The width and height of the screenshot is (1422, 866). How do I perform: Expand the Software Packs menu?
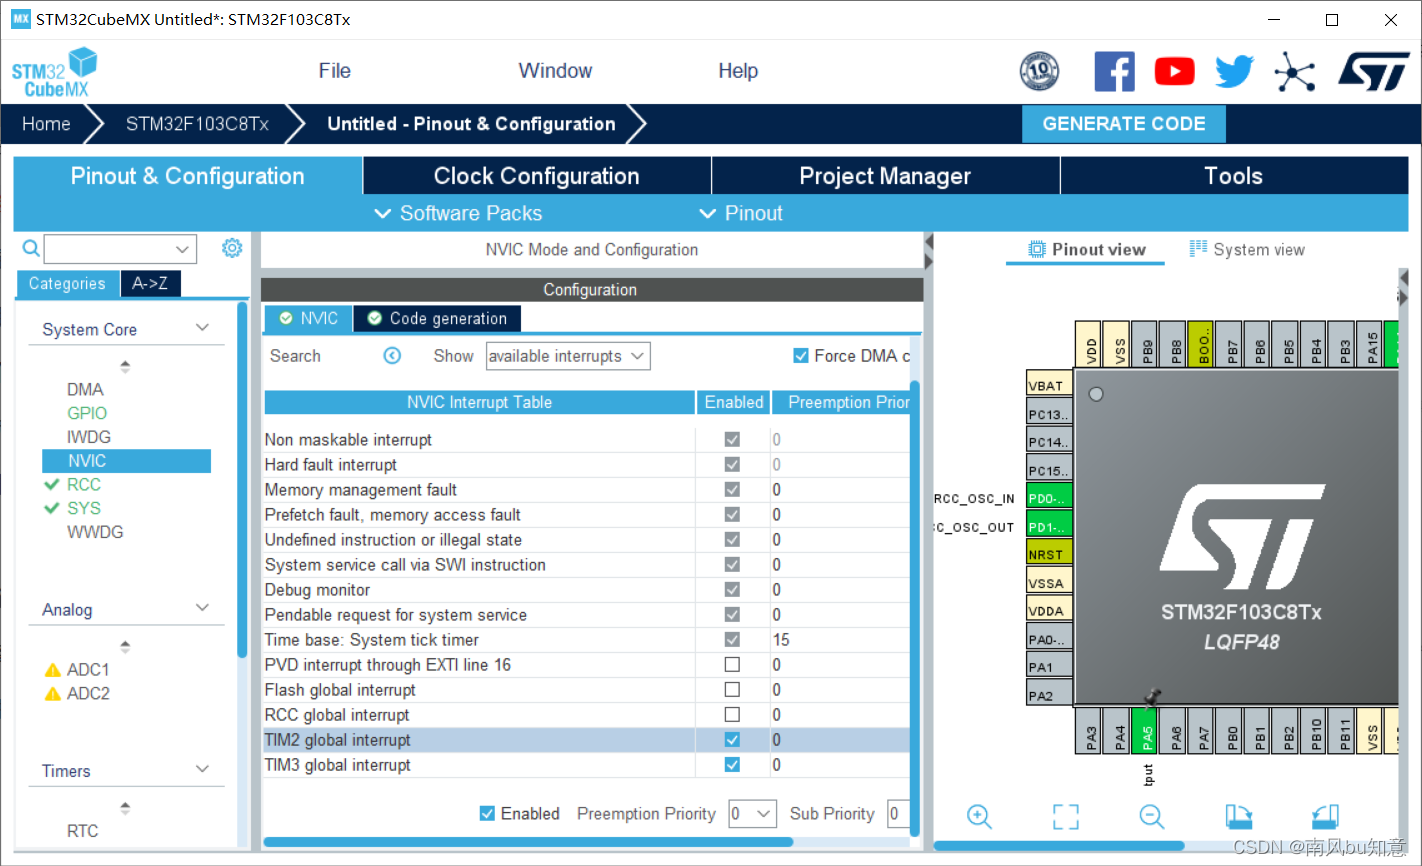pos(458,213)
